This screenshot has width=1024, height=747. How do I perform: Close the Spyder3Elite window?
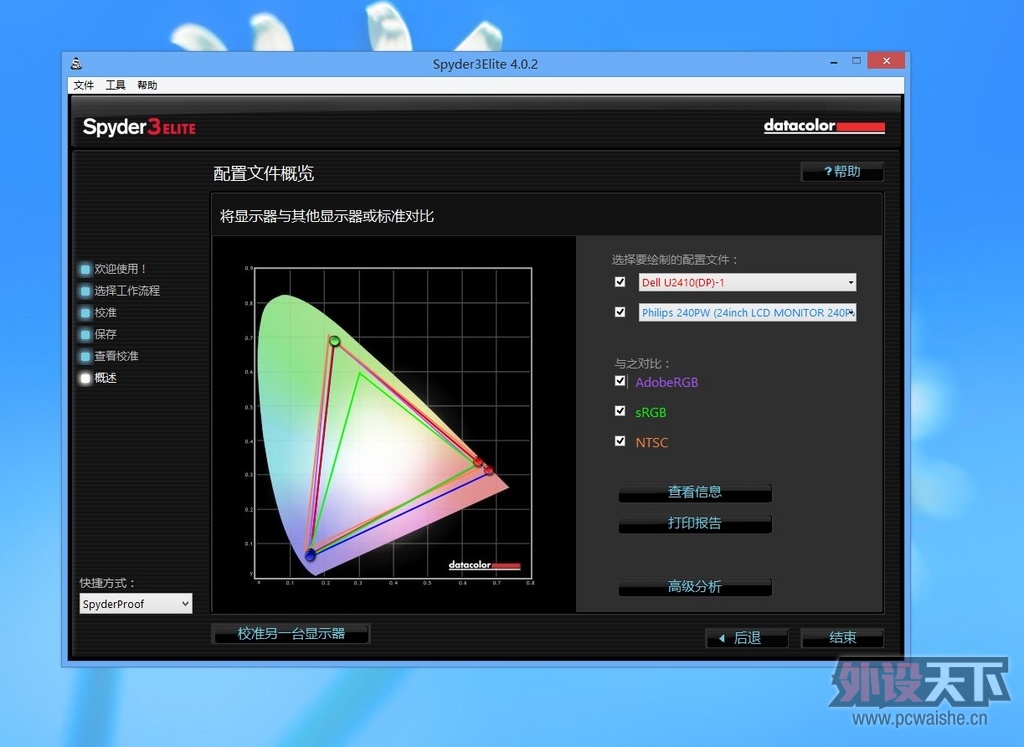(x=886, y=61)
